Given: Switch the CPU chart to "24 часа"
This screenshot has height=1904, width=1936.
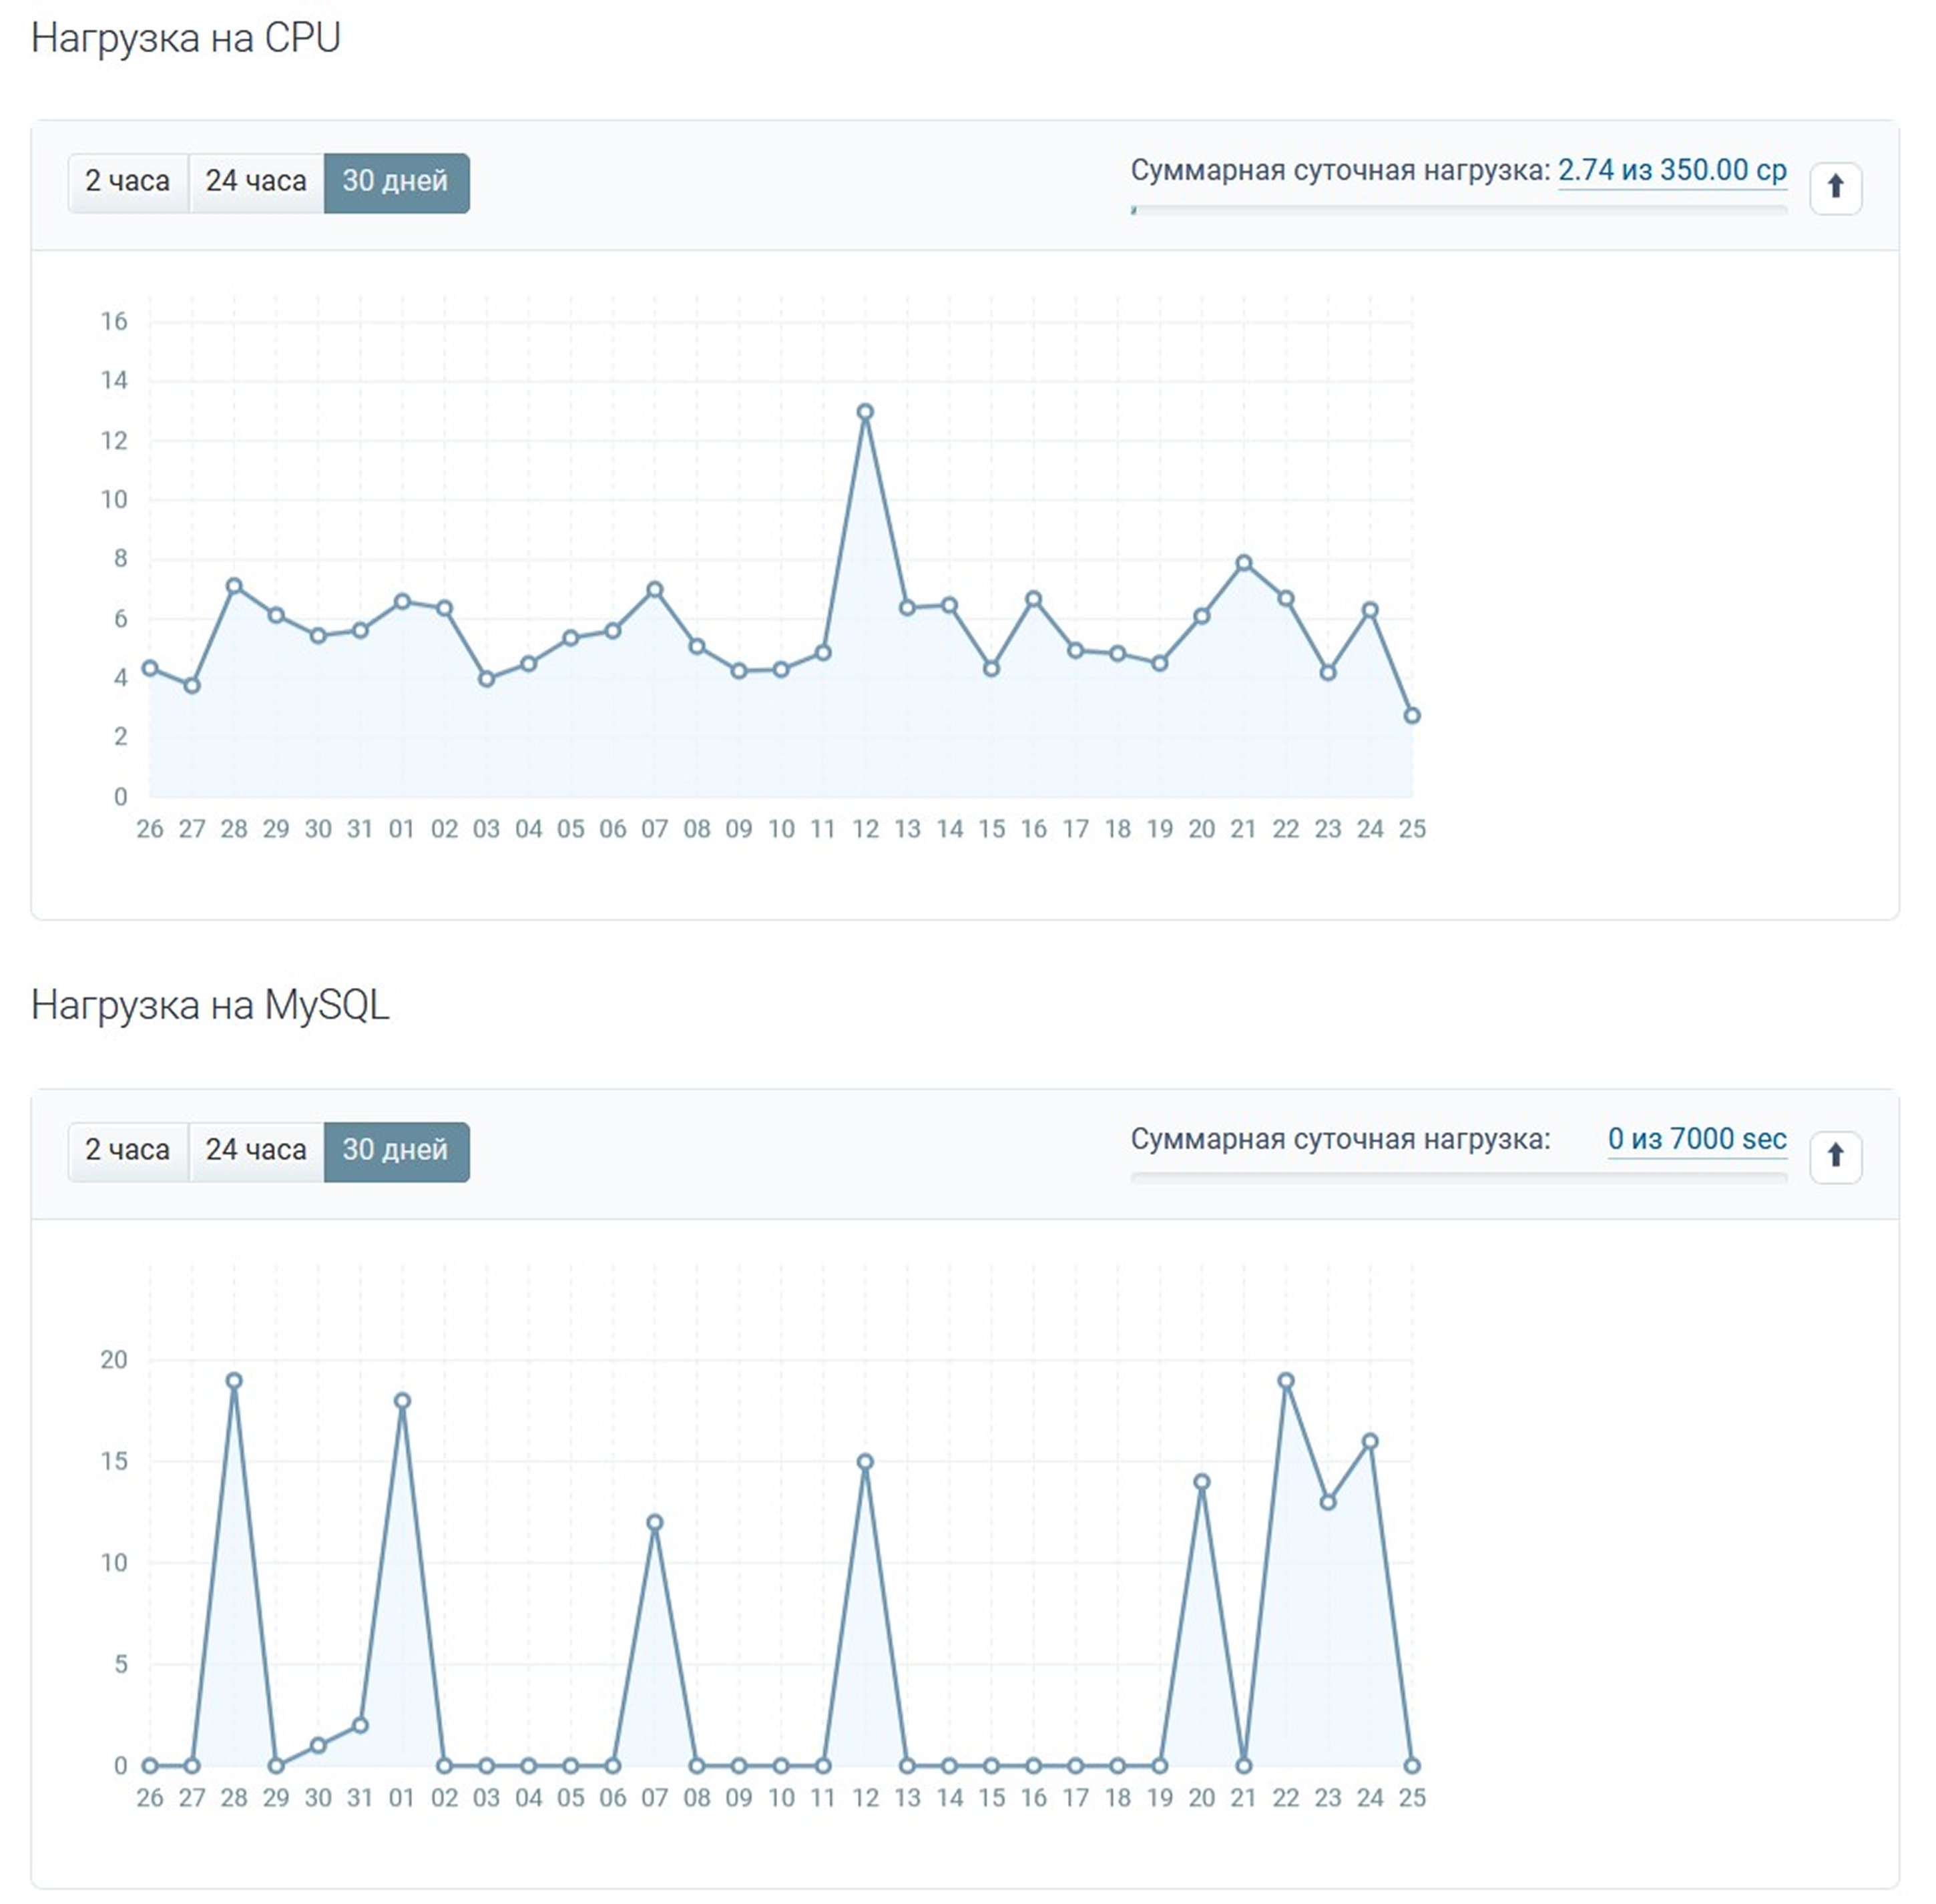Looking at the screenshot, I should click(256, 182).
